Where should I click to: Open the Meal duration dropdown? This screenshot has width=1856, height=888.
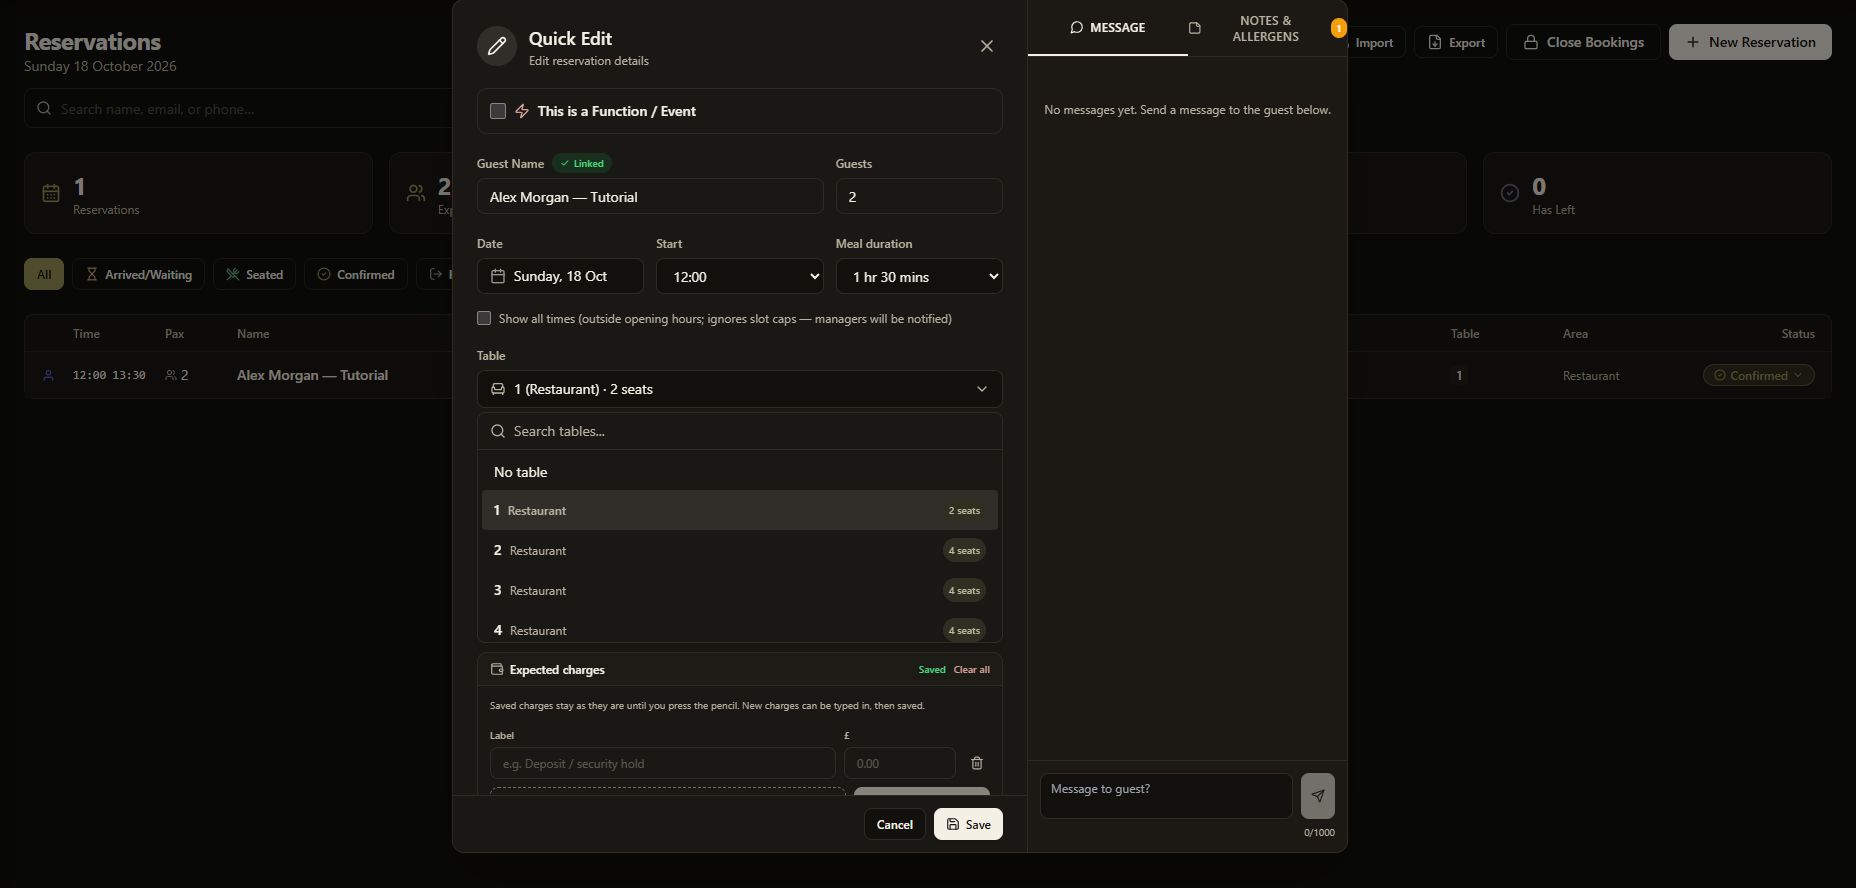point(919,276)
